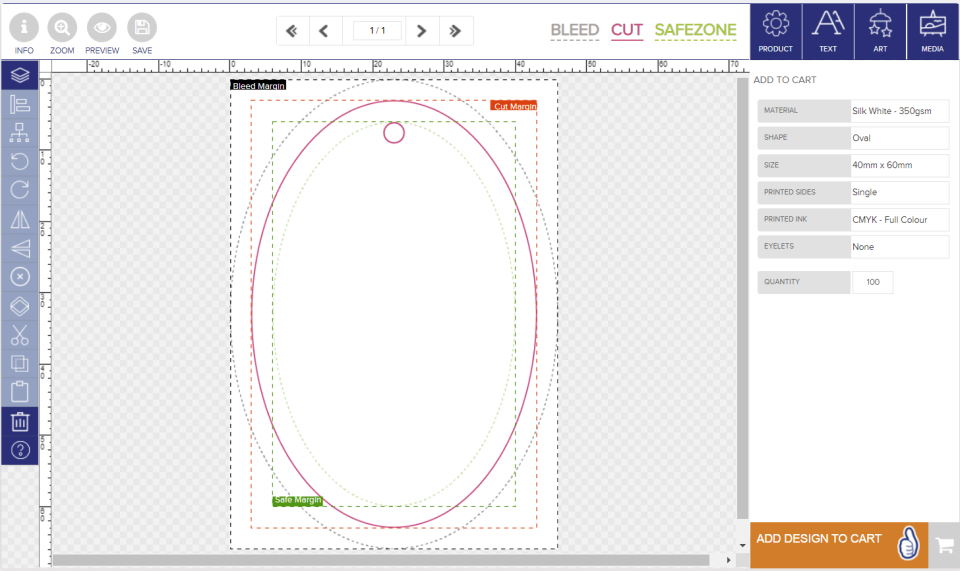Click the Quantity field with 100

point(872,282)
